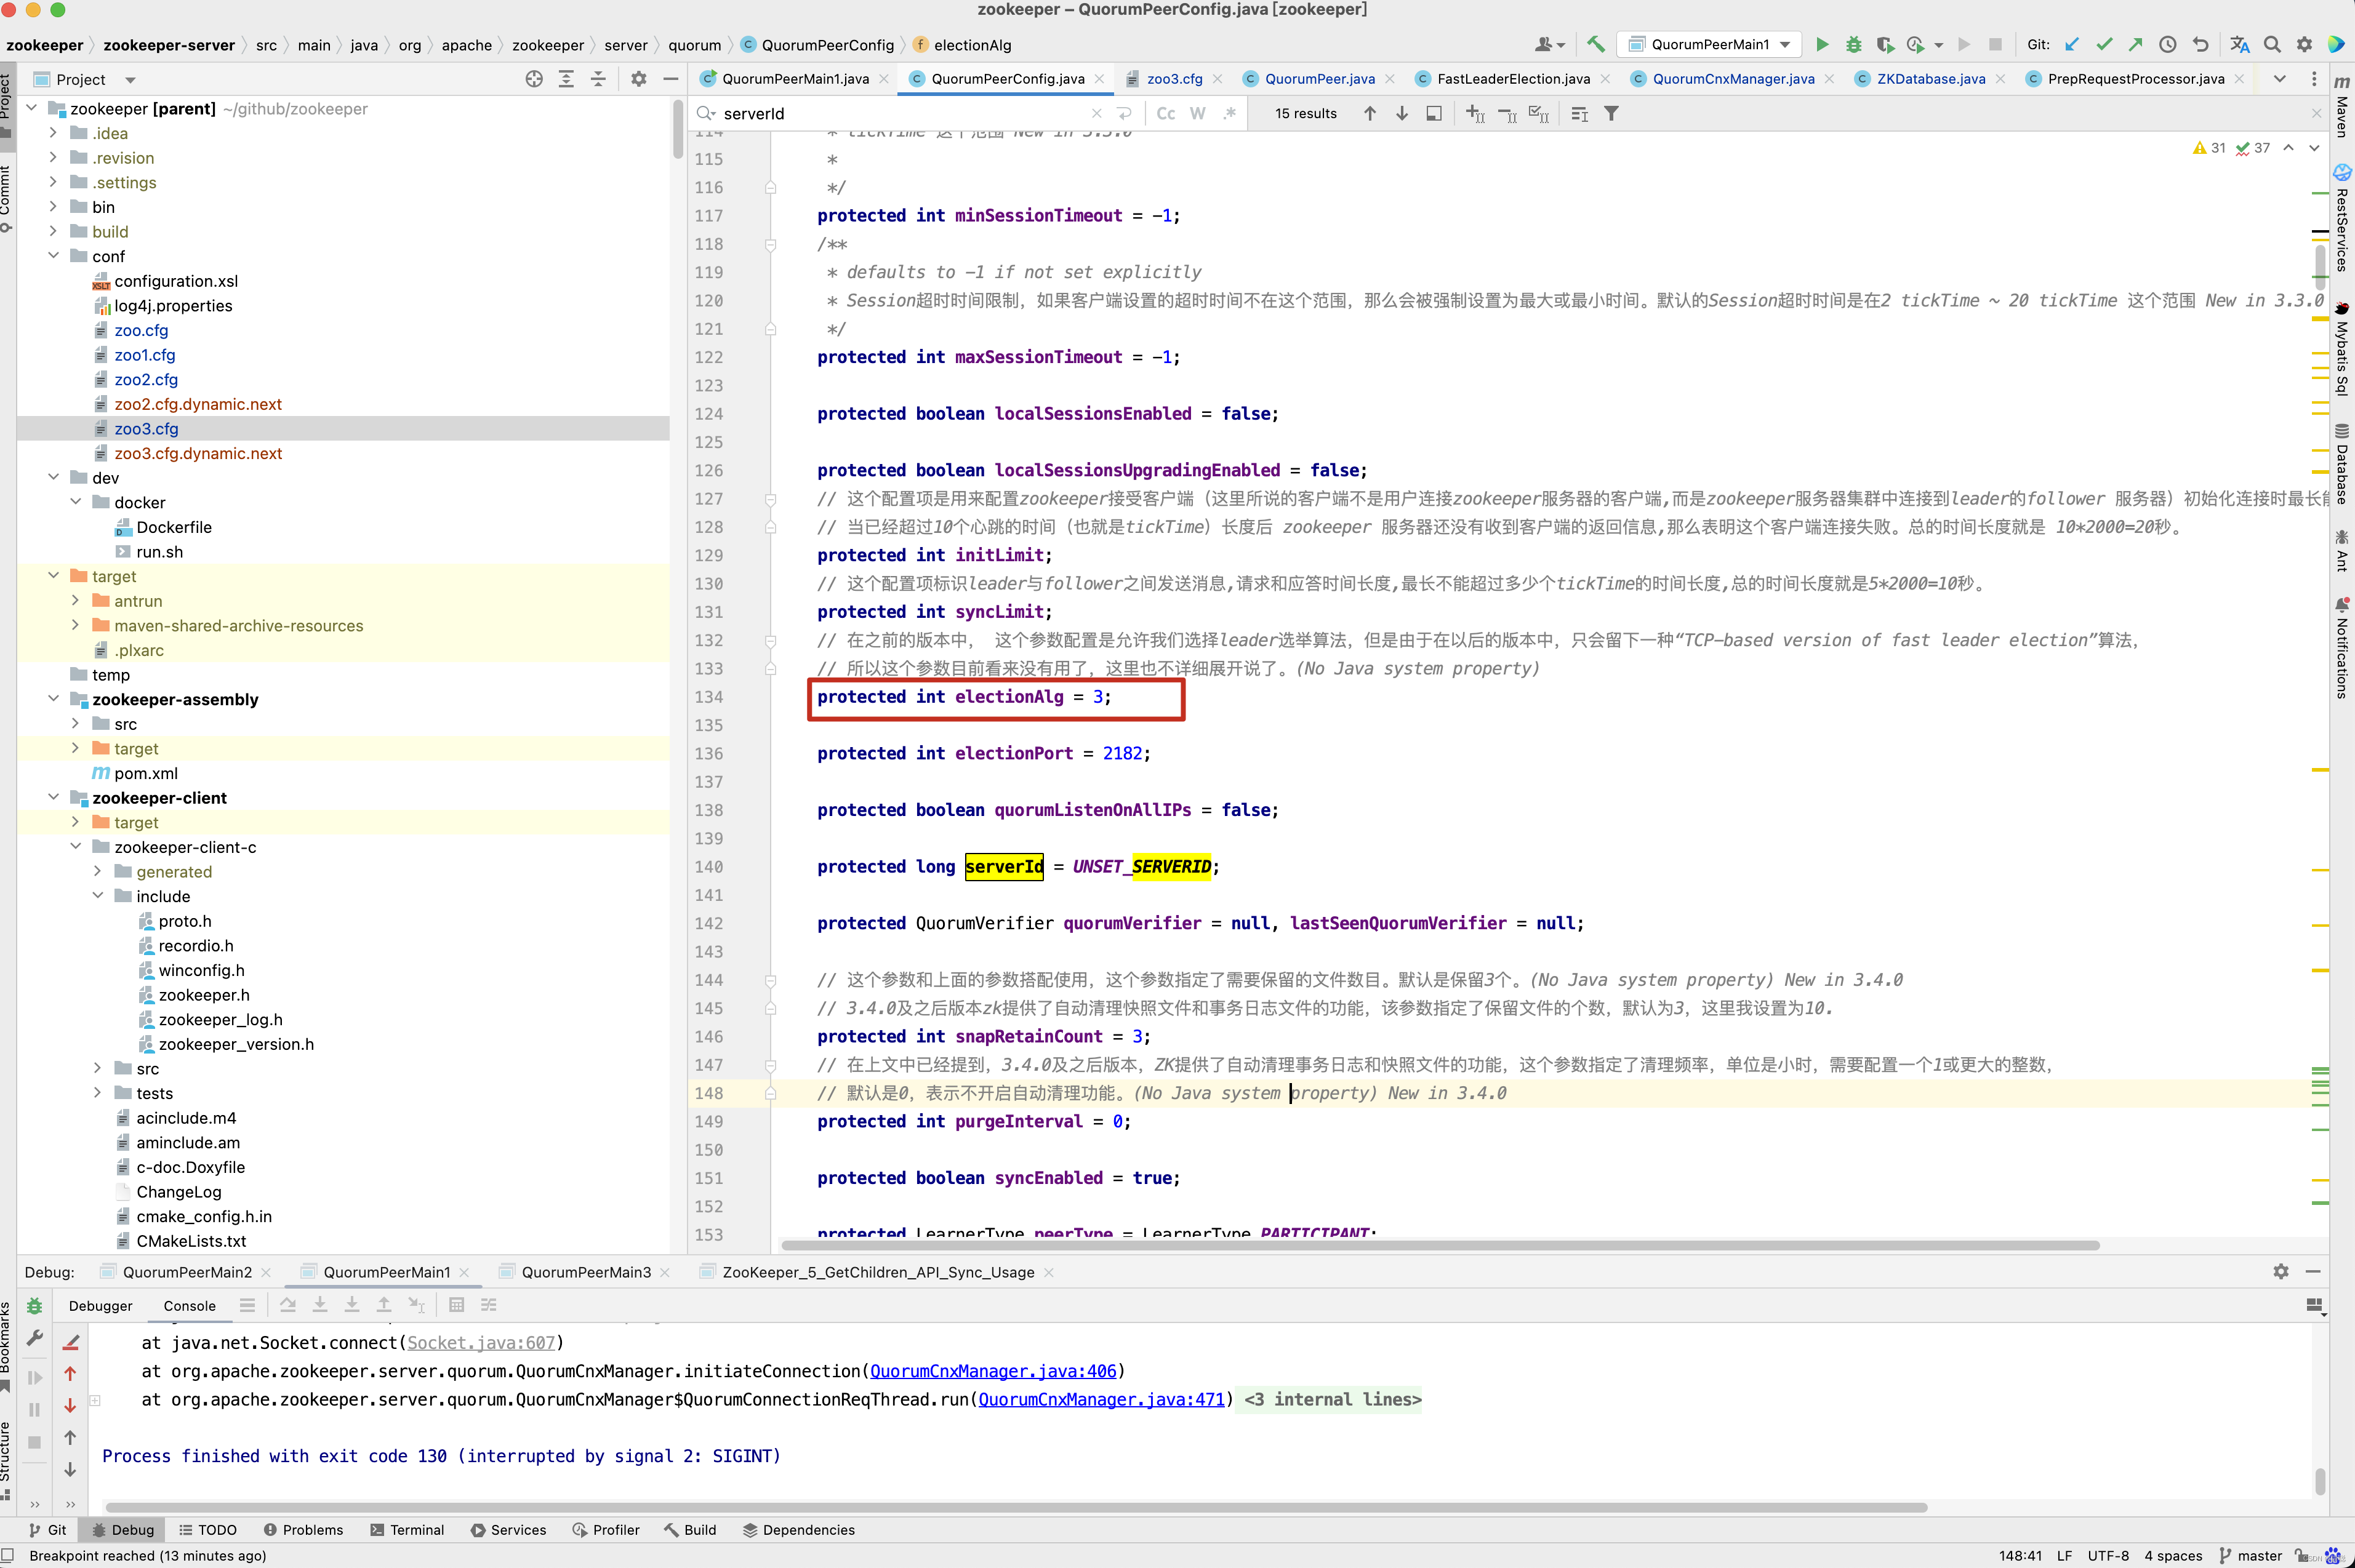2355x1568 pixels.
Task: Commit changes with the Git checkmark
Action: pyautogui.click(x=2104, y=44)
